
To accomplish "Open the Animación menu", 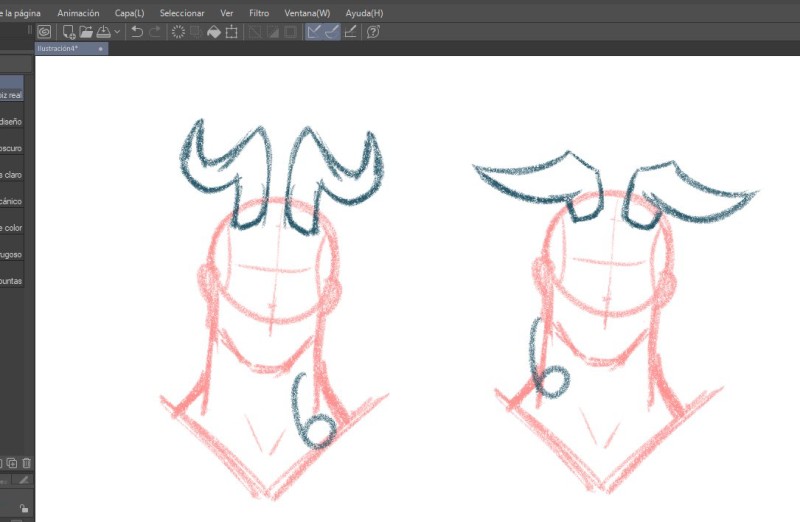I will pos(78,13).
